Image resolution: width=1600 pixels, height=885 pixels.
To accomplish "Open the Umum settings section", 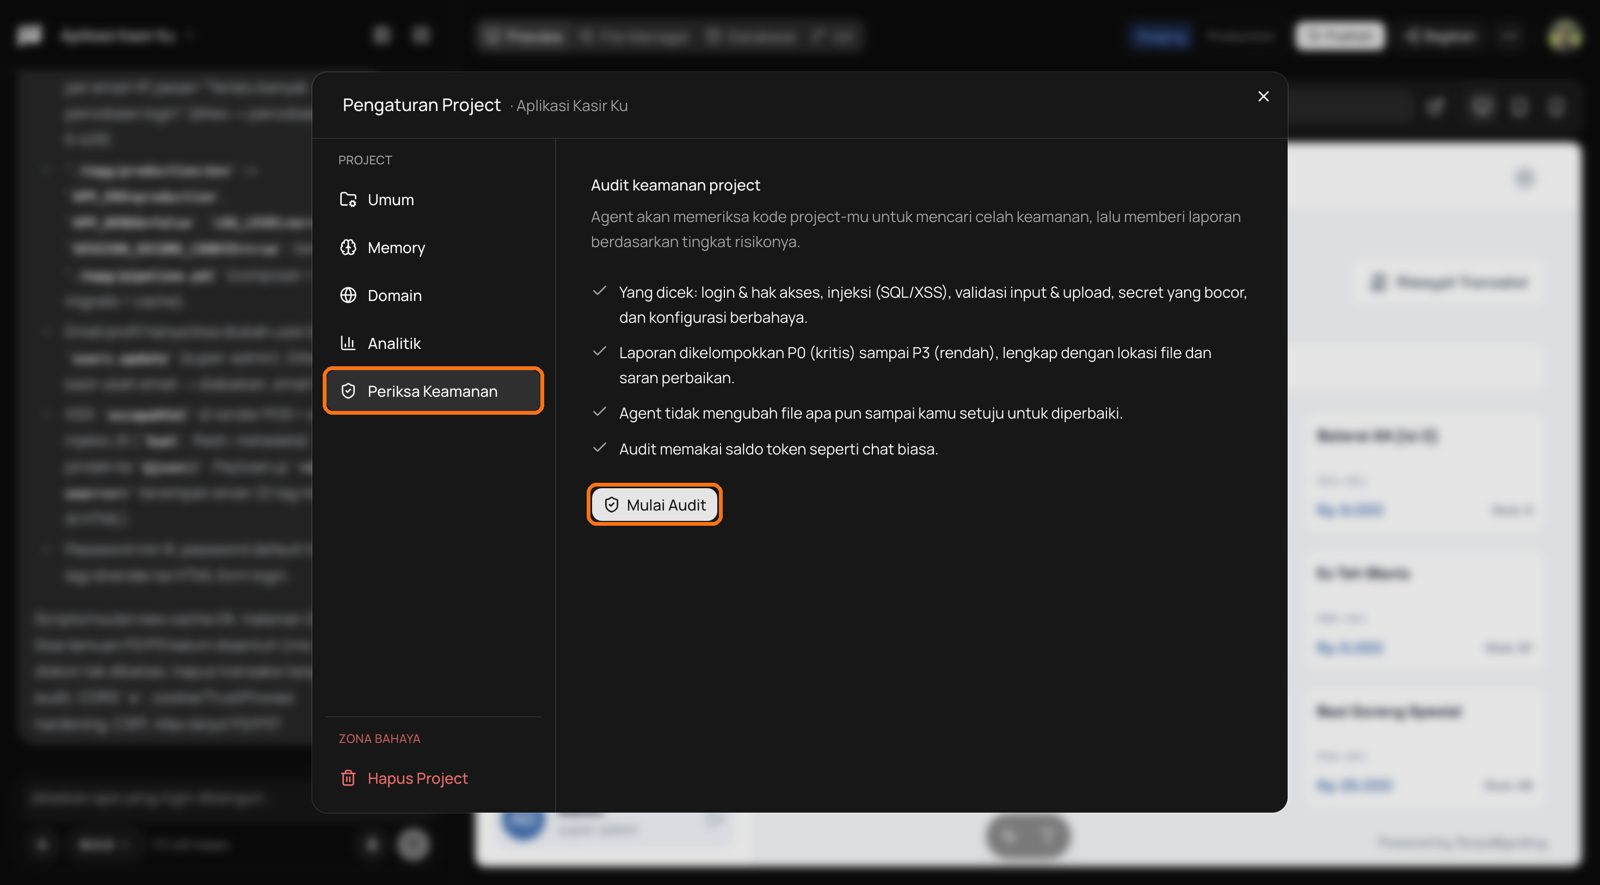I will click(433, 200).
